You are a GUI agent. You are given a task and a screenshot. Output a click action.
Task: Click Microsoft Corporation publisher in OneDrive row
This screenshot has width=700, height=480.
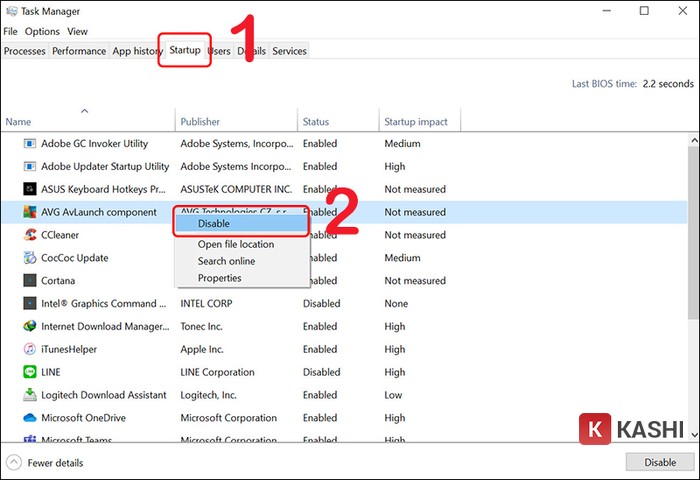click(229, 418)
